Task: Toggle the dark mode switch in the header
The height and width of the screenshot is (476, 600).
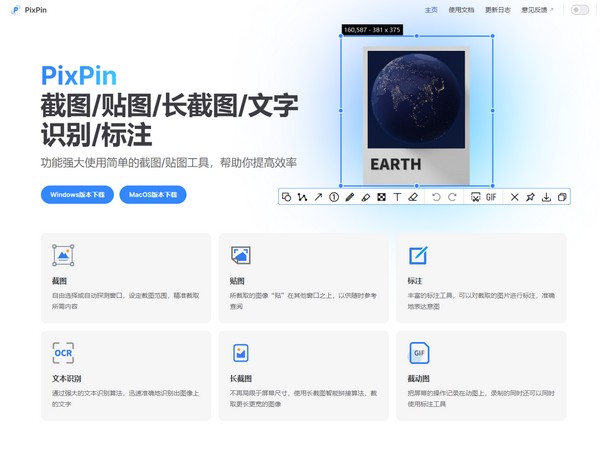Action: 580,10
